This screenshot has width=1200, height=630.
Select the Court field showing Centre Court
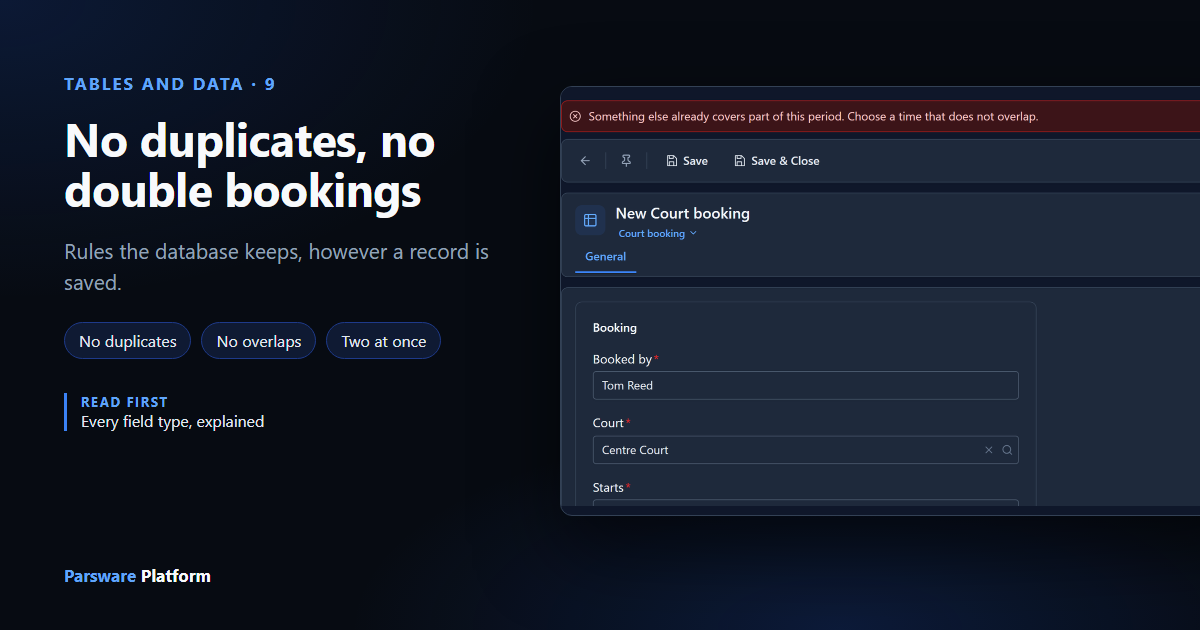pyautogui.click(x=806, y=450)
